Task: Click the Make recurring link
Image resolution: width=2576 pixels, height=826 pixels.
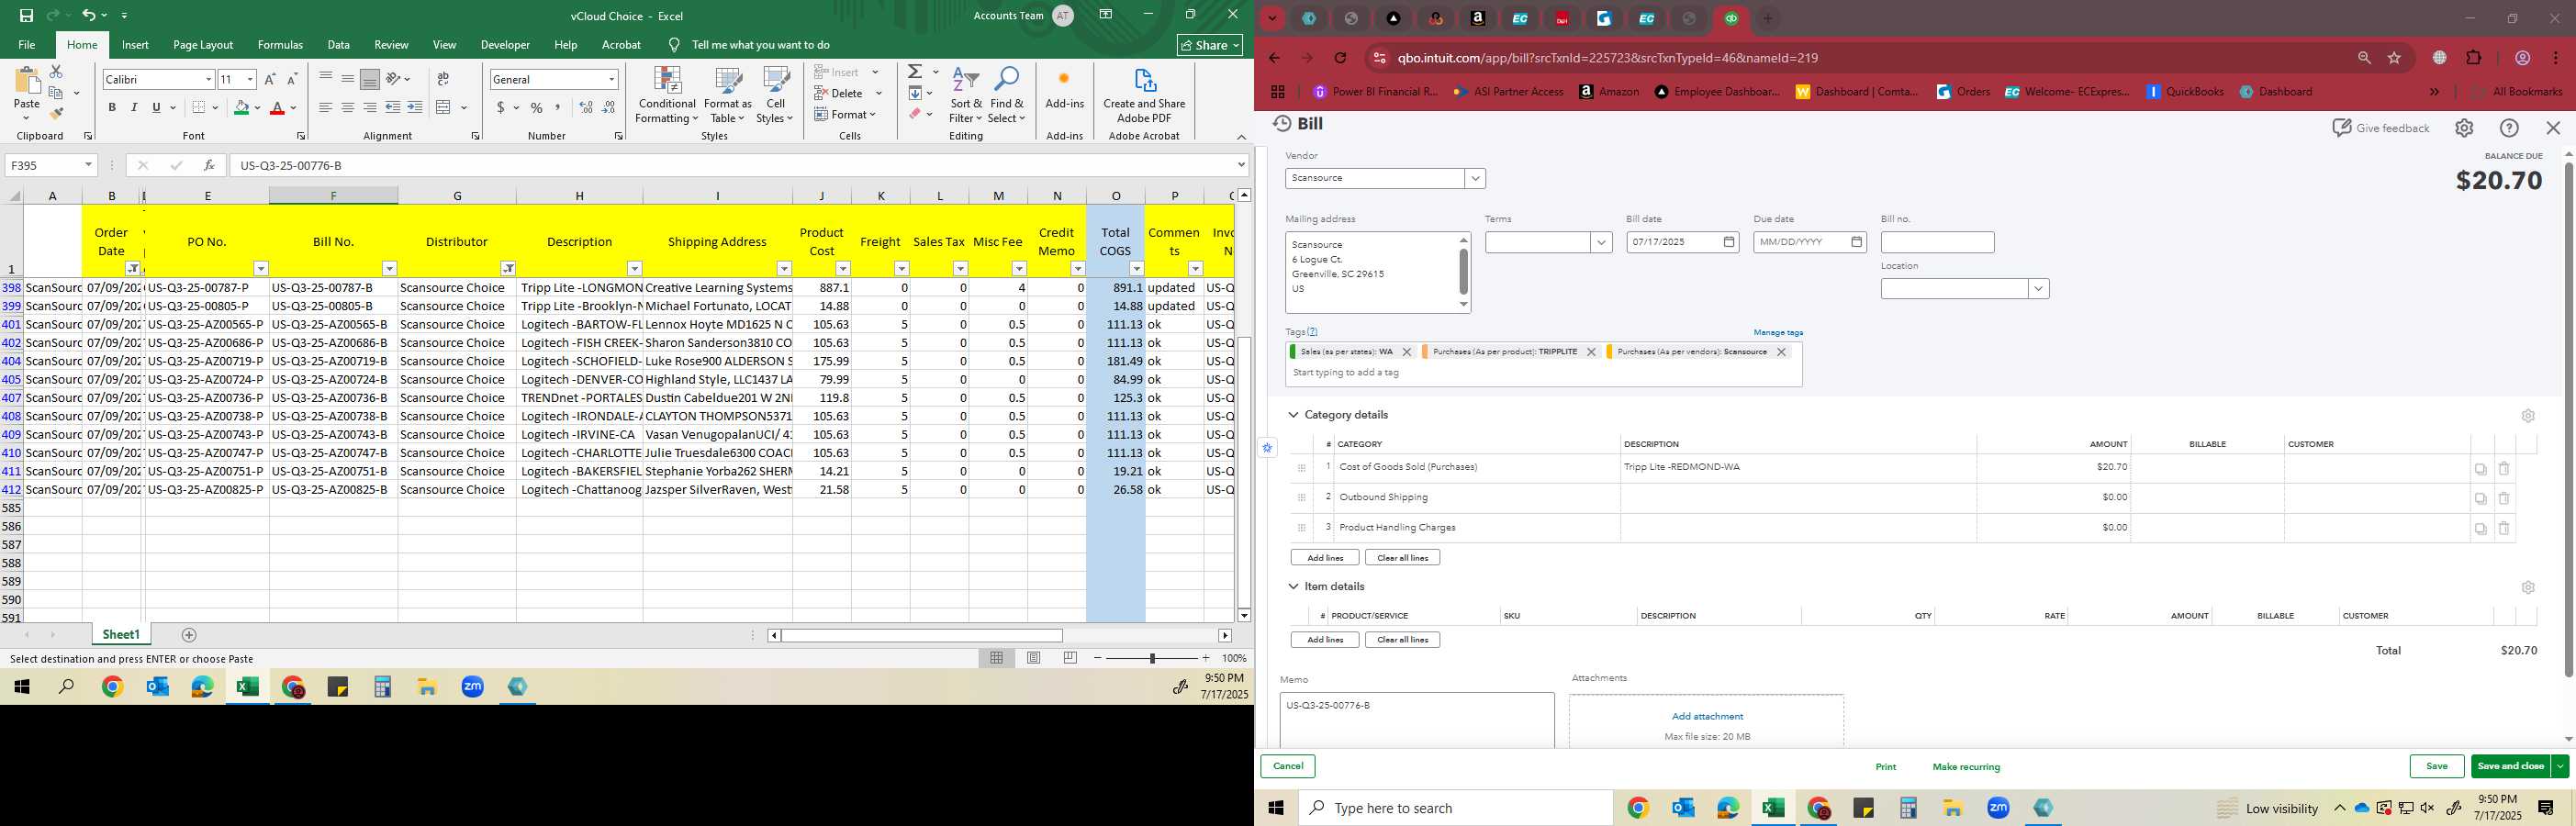Action: point(1966,767)
